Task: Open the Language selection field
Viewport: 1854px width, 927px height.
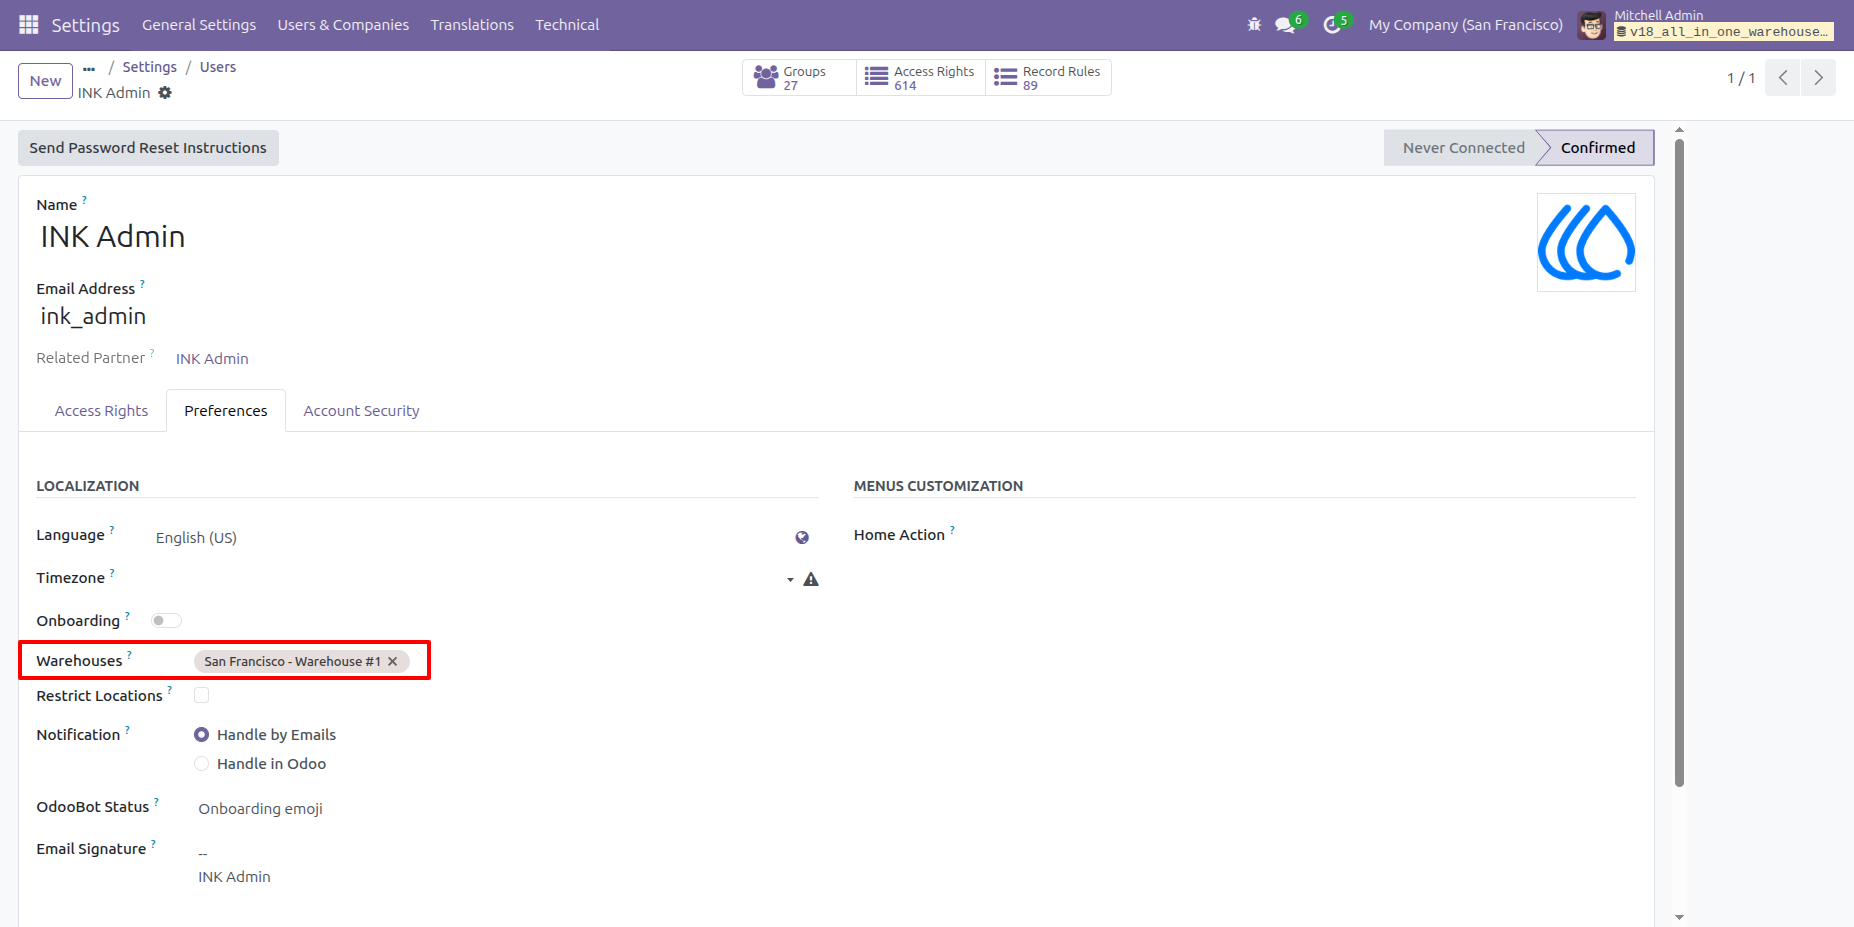Action: 470,537
